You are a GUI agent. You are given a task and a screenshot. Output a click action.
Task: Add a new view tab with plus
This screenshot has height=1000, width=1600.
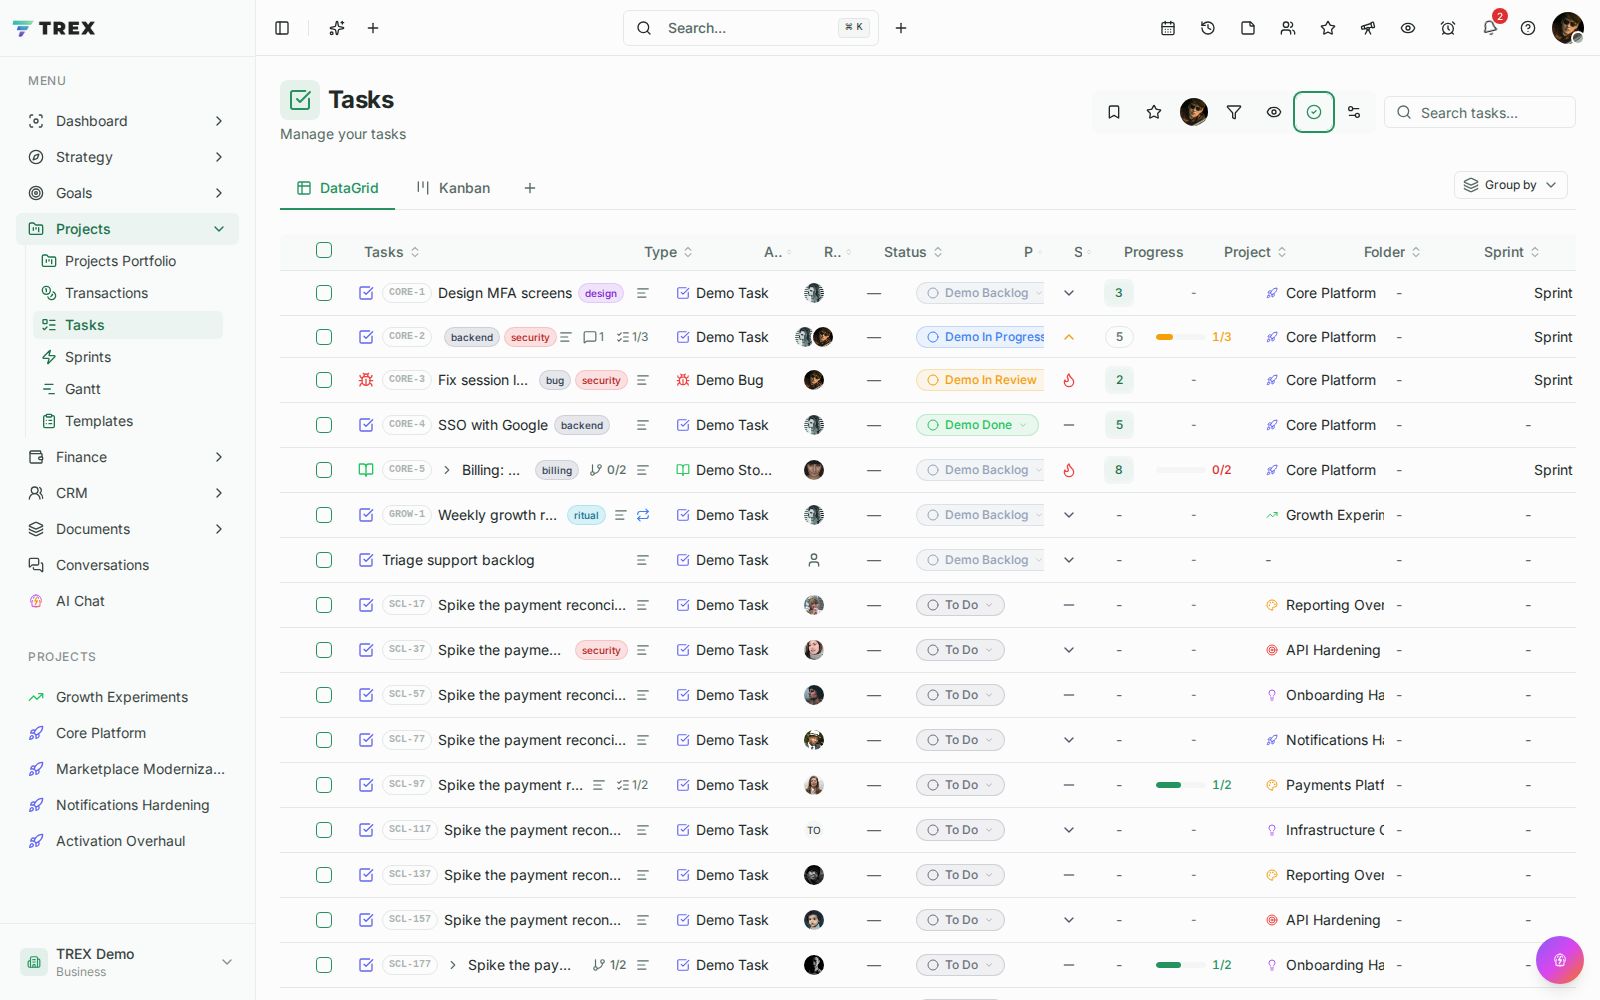[530, 188]
